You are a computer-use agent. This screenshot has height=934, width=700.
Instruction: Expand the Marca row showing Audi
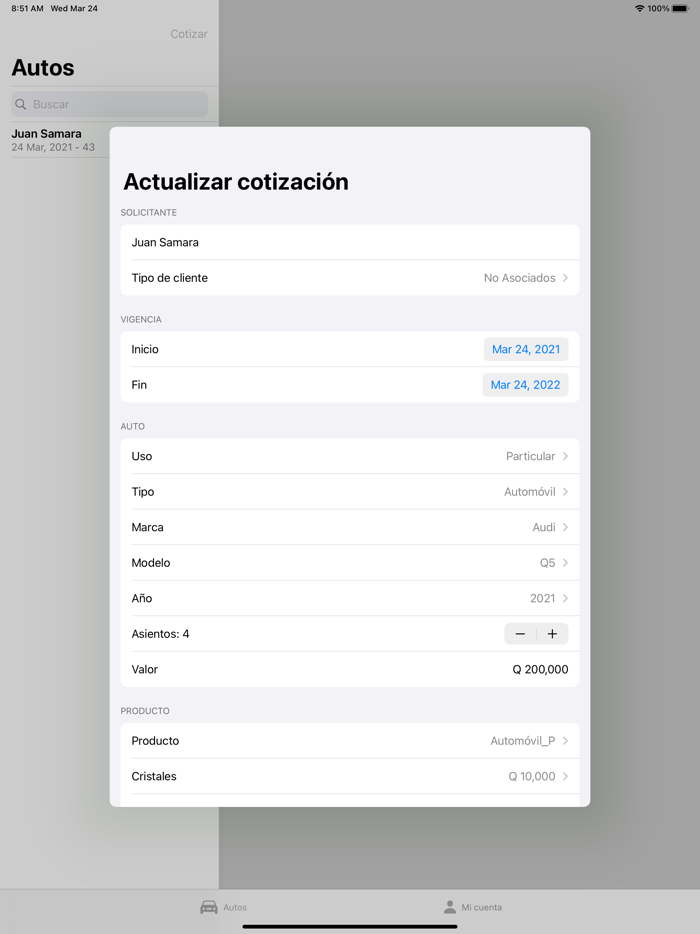350,527
